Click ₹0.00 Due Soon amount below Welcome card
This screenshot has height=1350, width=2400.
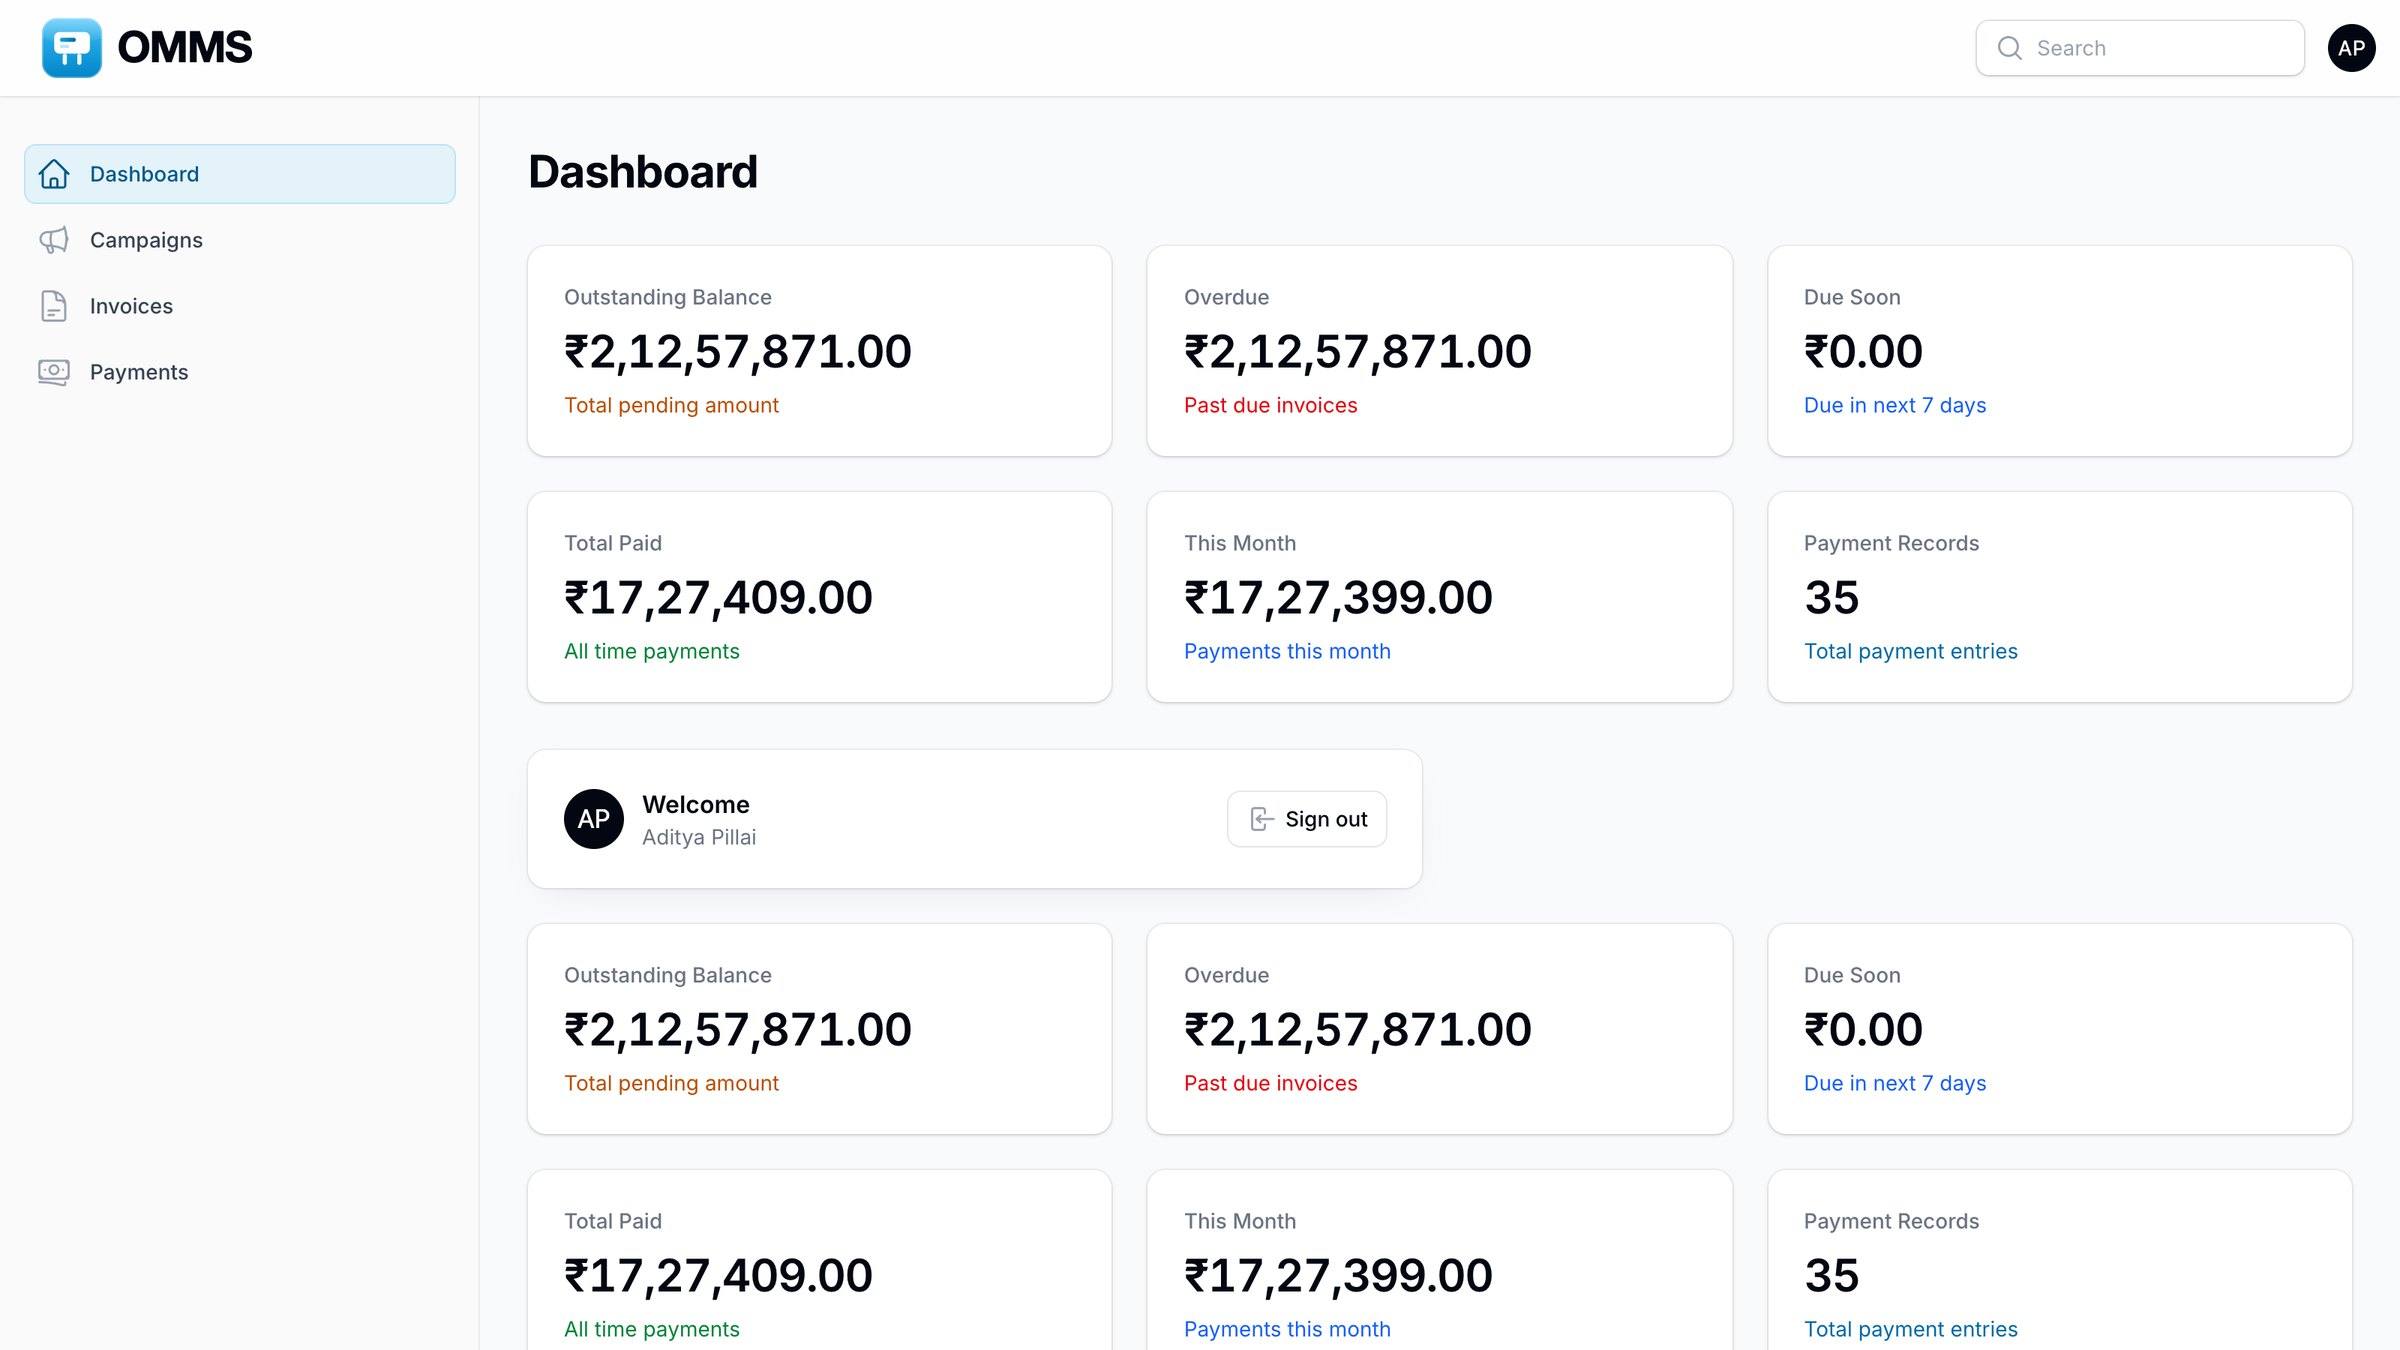[x=1863, y=1029]
